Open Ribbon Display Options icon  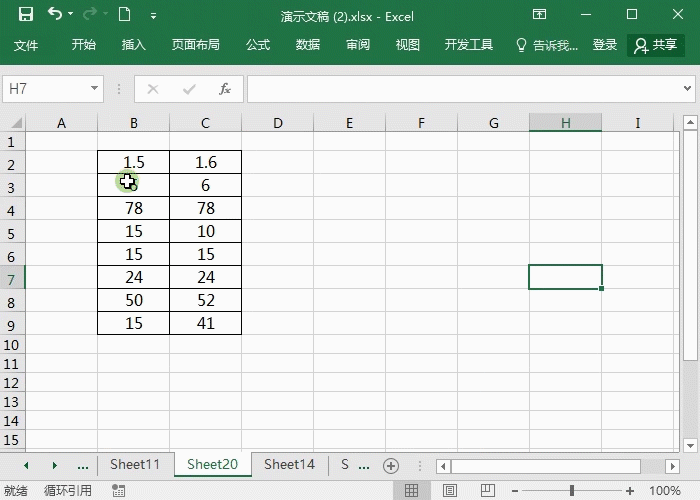(539, 14)
